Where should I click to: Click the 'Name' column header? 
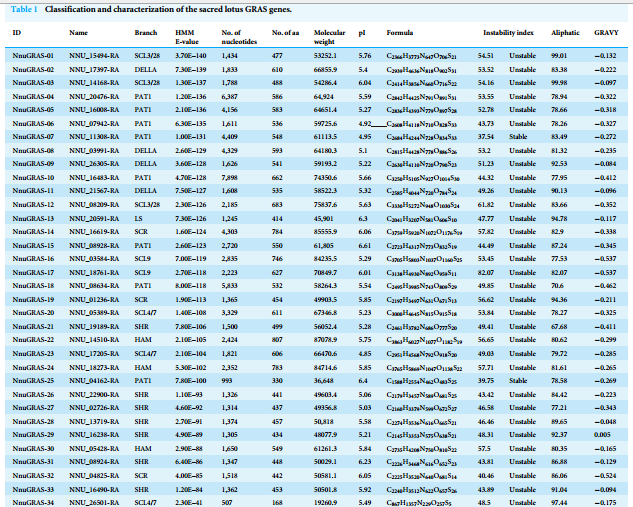[78, 33]
